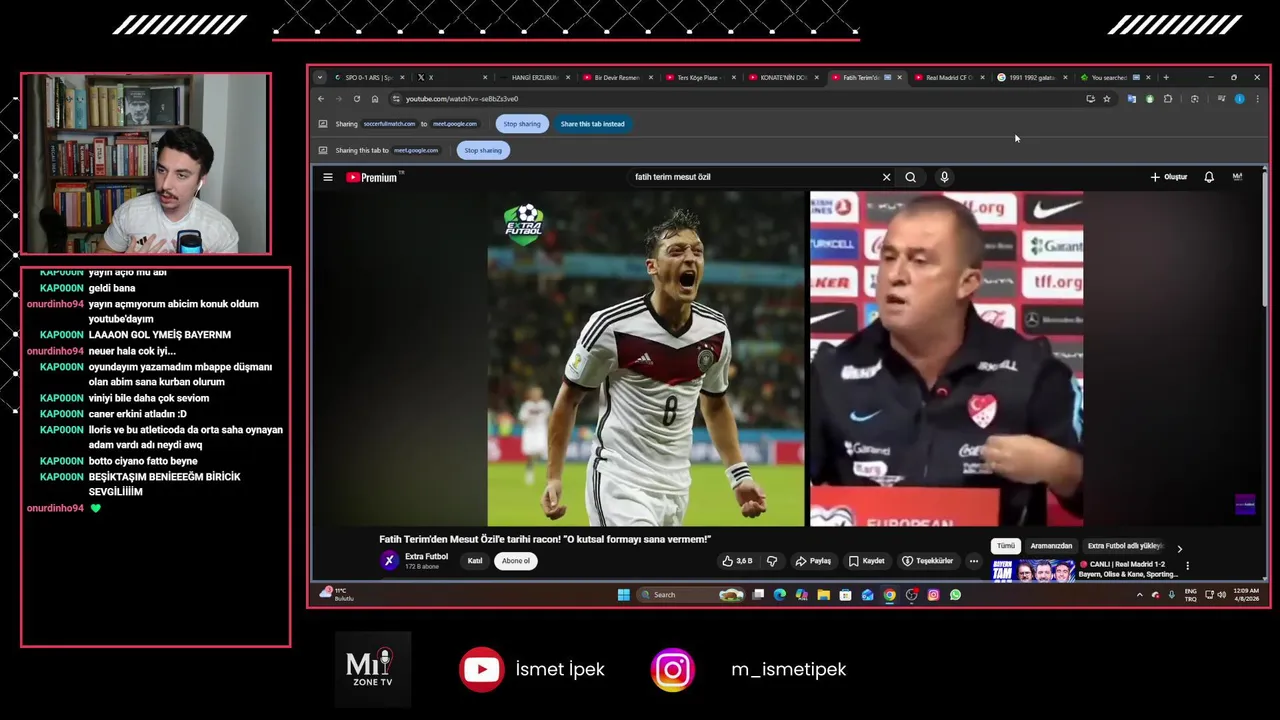The image size is (1280, 720).
Task: Show more filter chips with right arrow
Action: [1179, 548]
